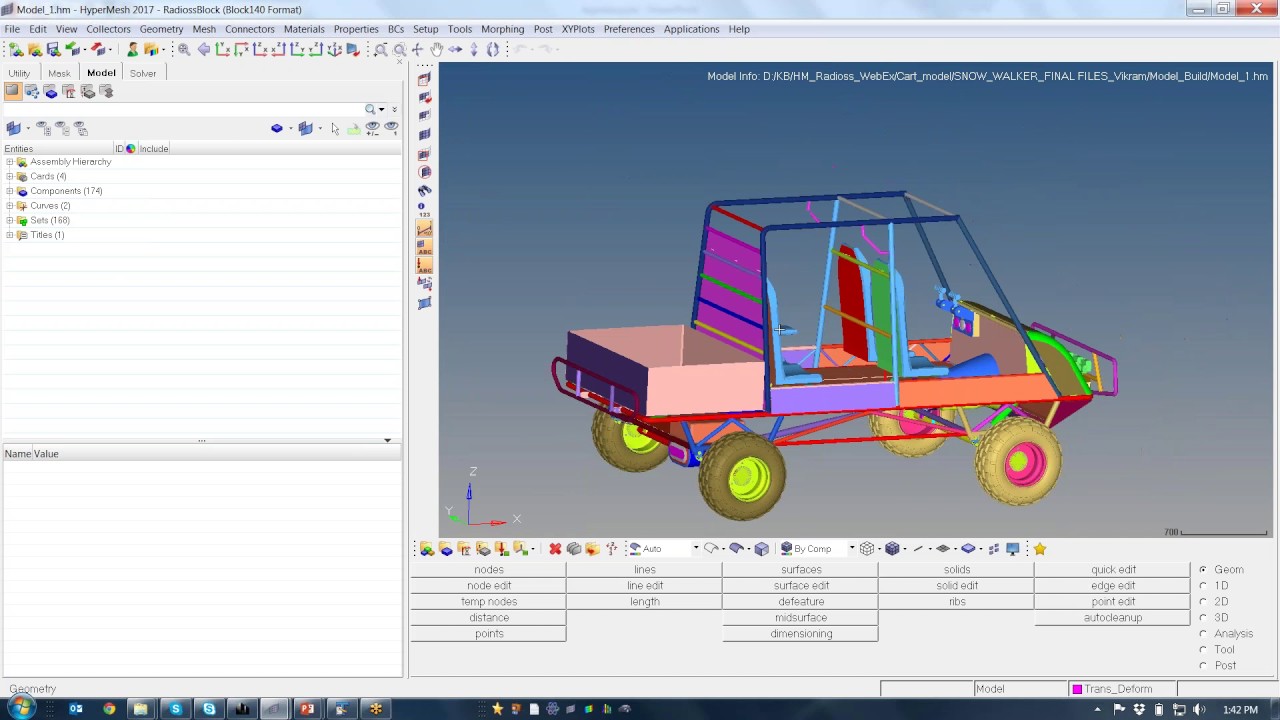Viewport: 1280px width, 720px height.
Task: Open the midsurface panel
Action: pyautogui.click(x=801, y=618)
